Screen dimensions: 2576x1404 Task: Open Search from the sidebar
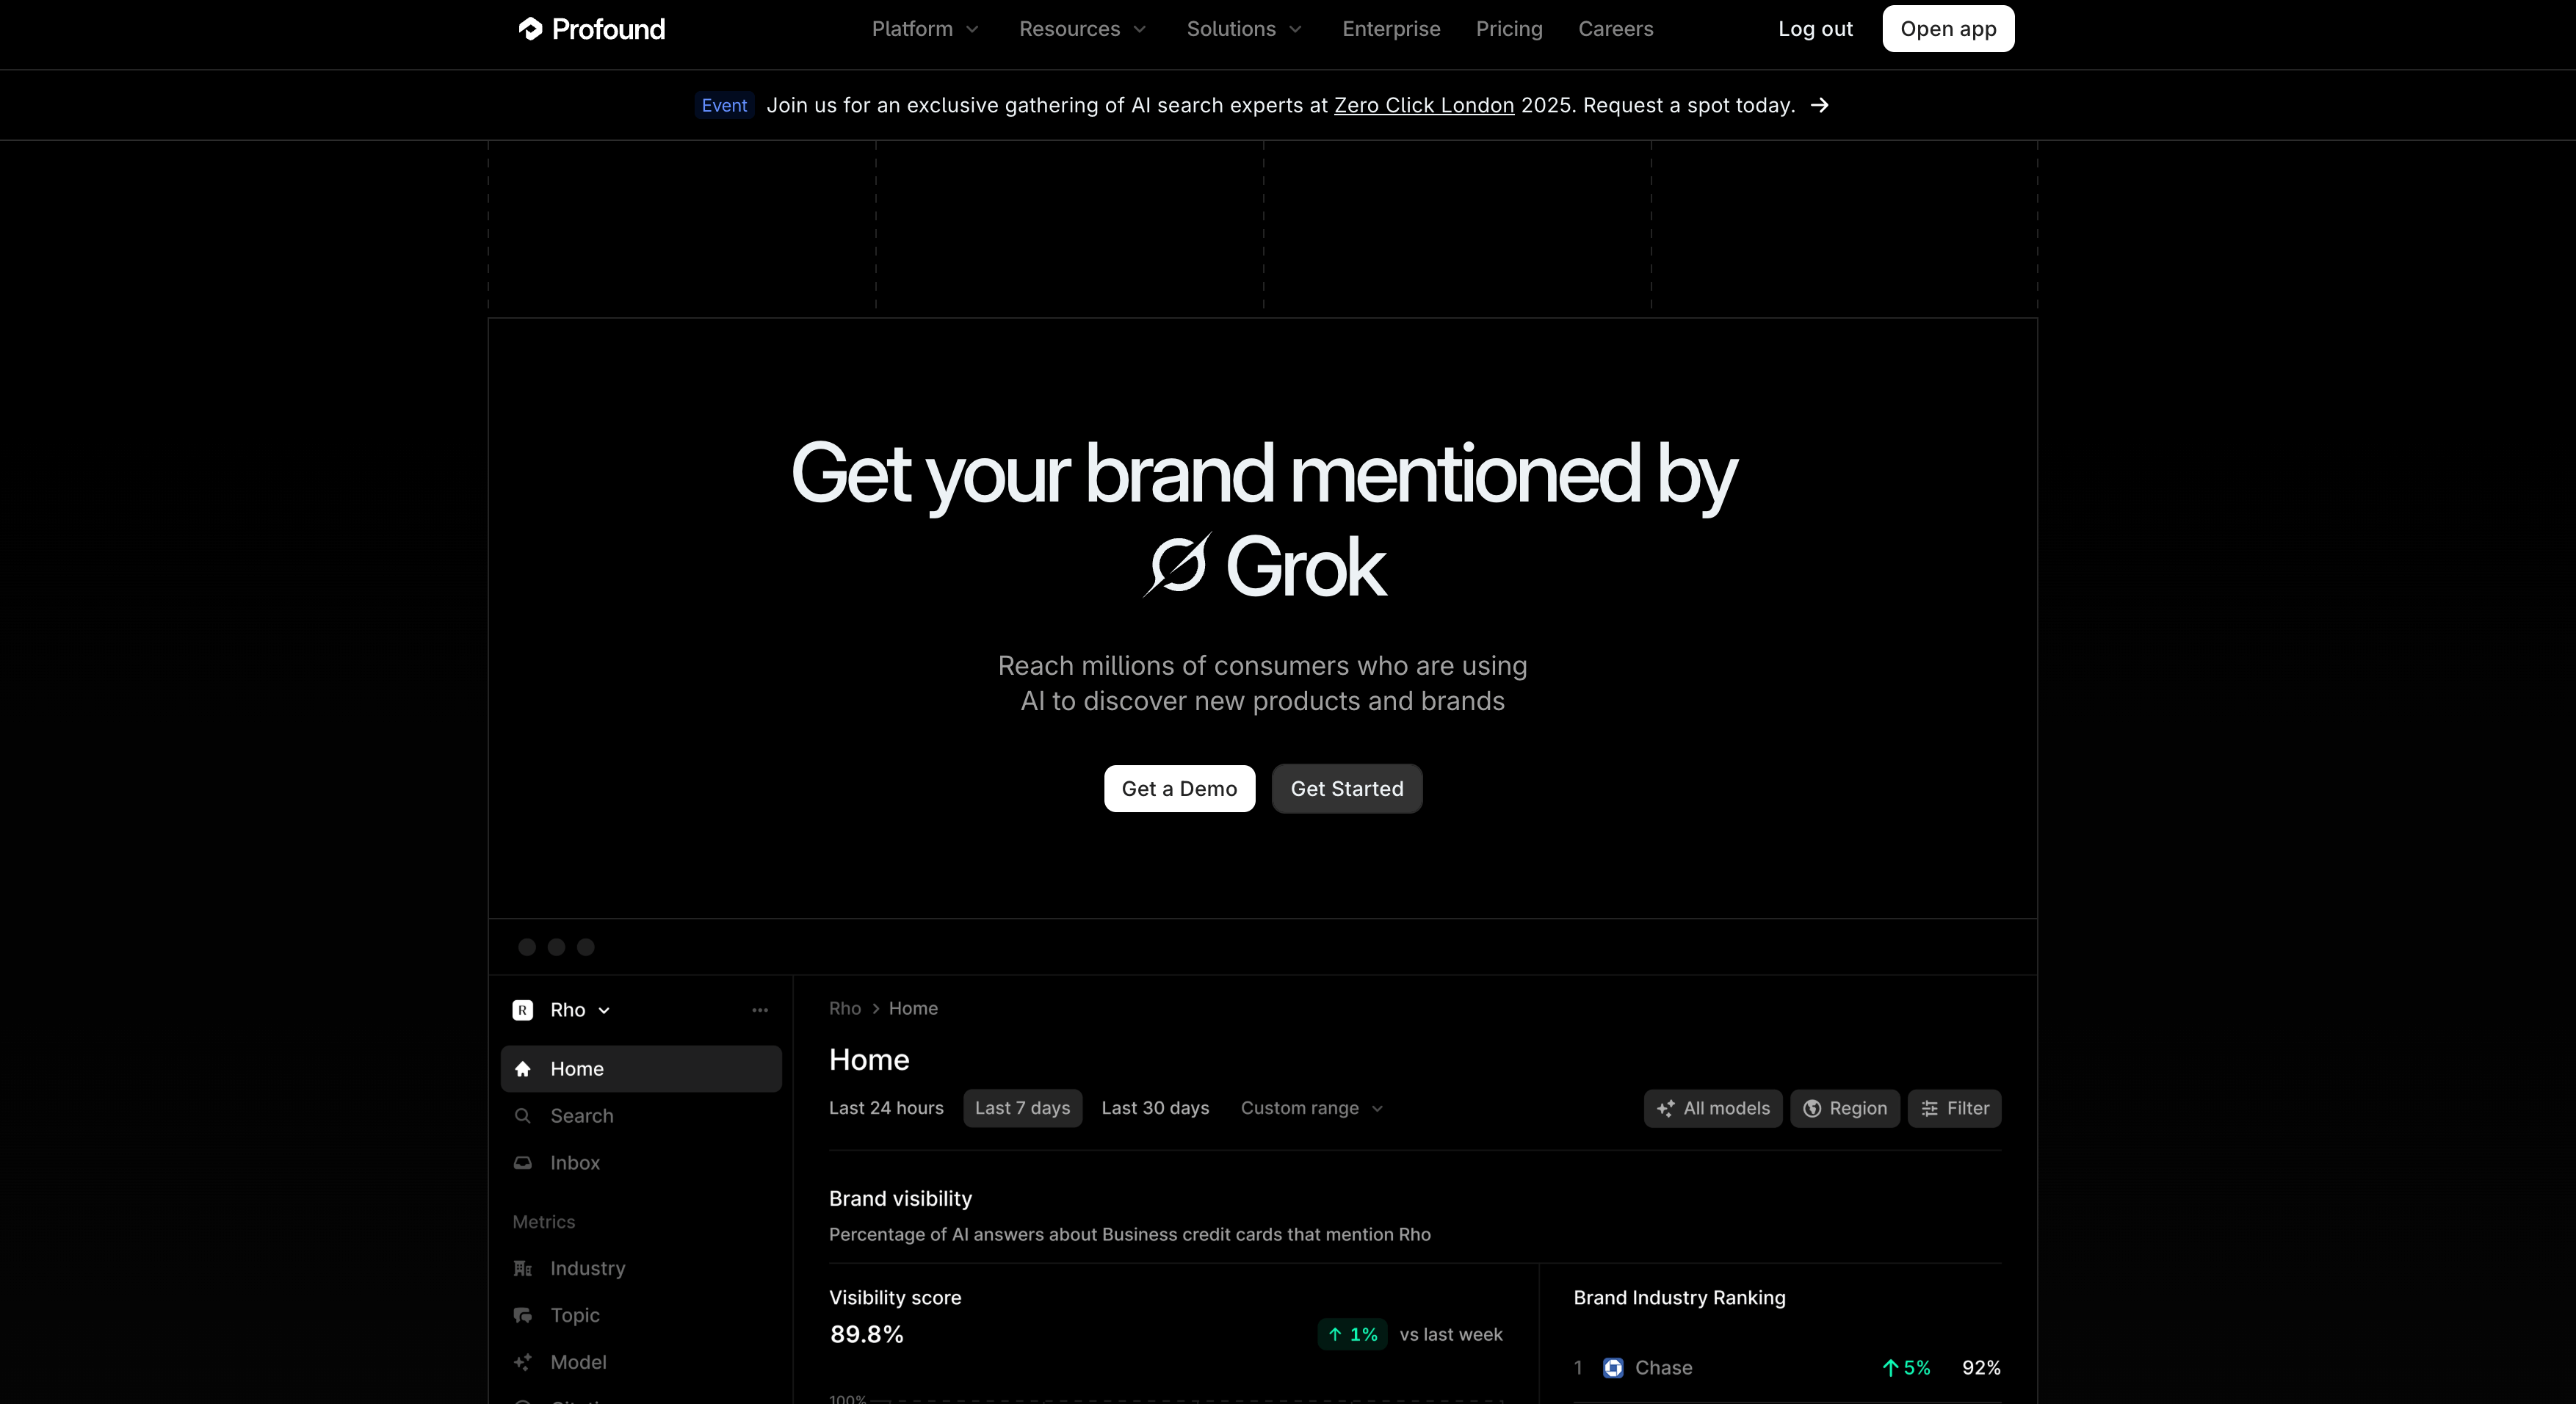click(582, 1115)
